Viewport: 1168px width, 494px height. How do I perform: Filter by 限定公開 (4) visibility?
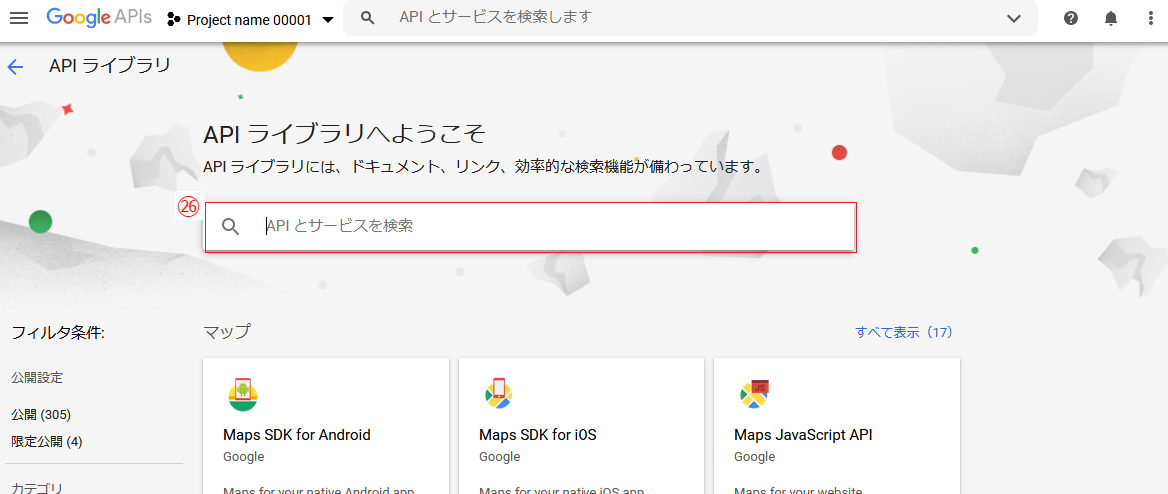tap(47, 441)
